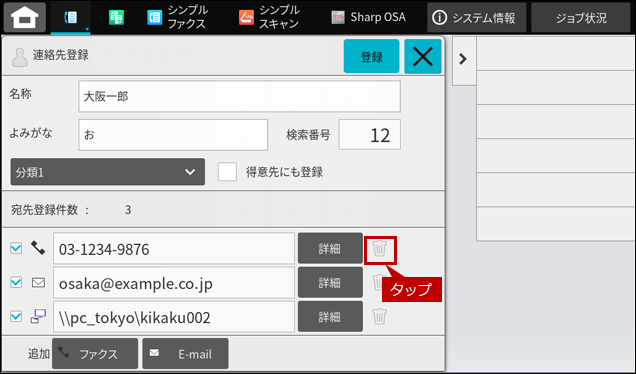The height and width of the screenshot is (374, 636).
Task: Click the phone icon beside 03-1234-9876
Action: point(38,248)
